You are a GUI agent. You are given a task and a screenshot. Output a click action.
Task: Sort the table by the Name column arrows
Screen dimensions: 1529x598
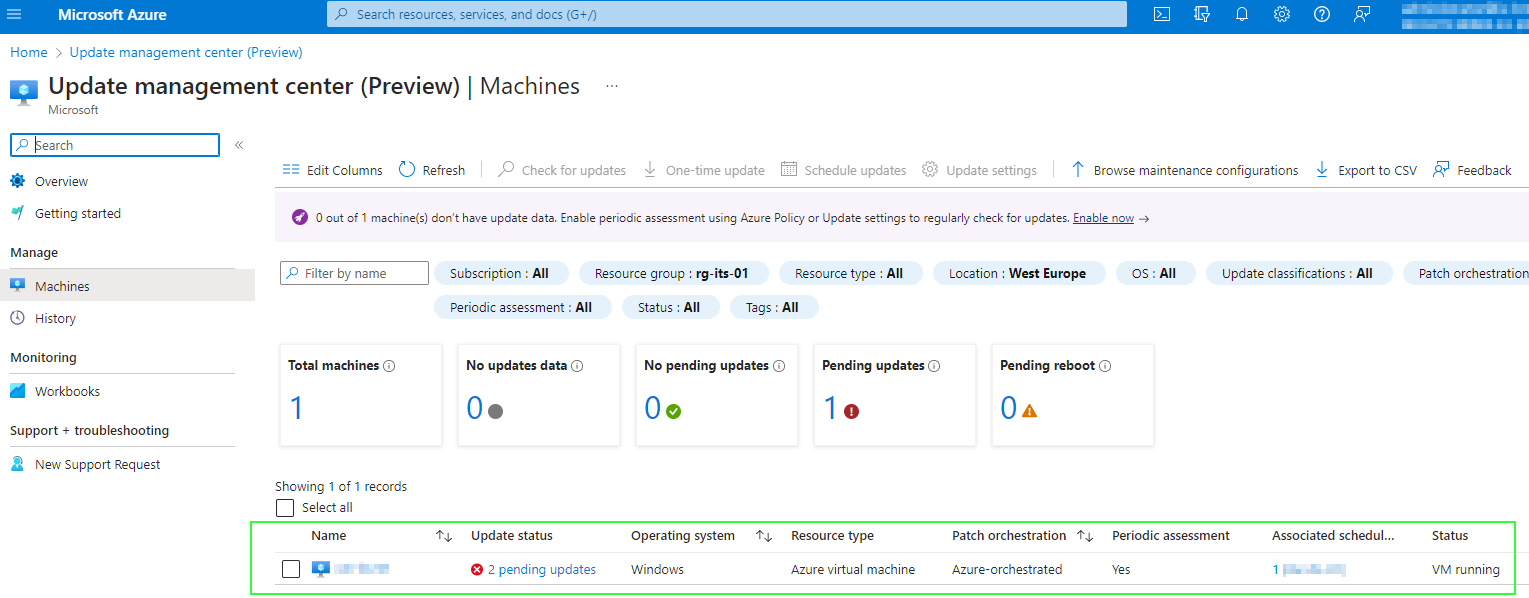click(444, 536)
